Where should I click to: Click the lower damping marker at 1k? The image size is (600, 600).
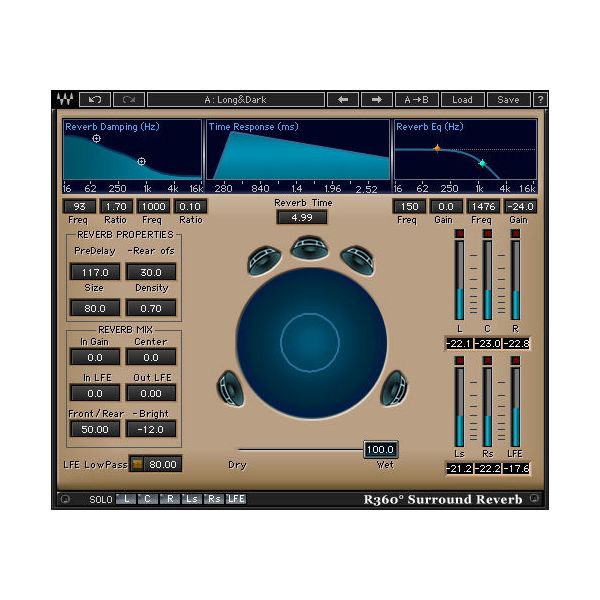141,161
